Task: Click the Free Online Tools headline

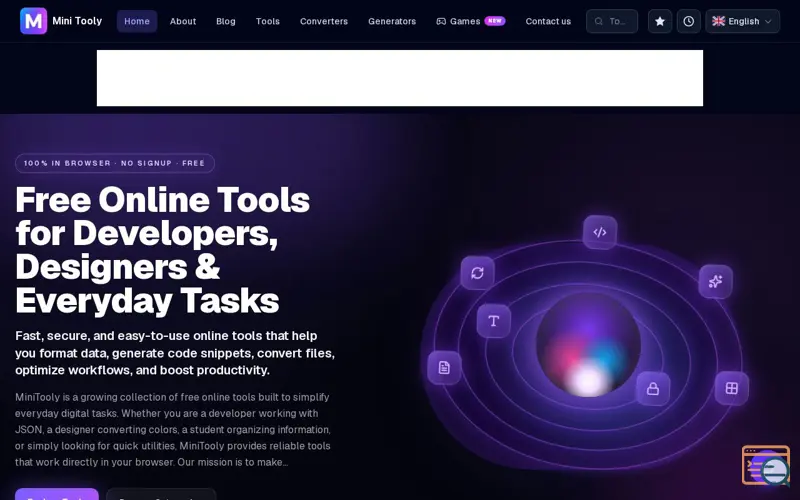Action: [162, 250]
